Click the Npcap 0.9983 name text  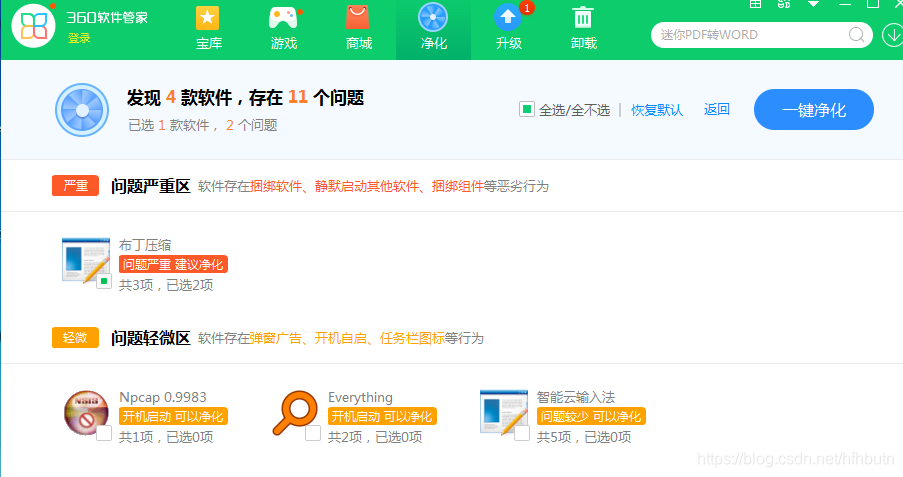[163, 397]
